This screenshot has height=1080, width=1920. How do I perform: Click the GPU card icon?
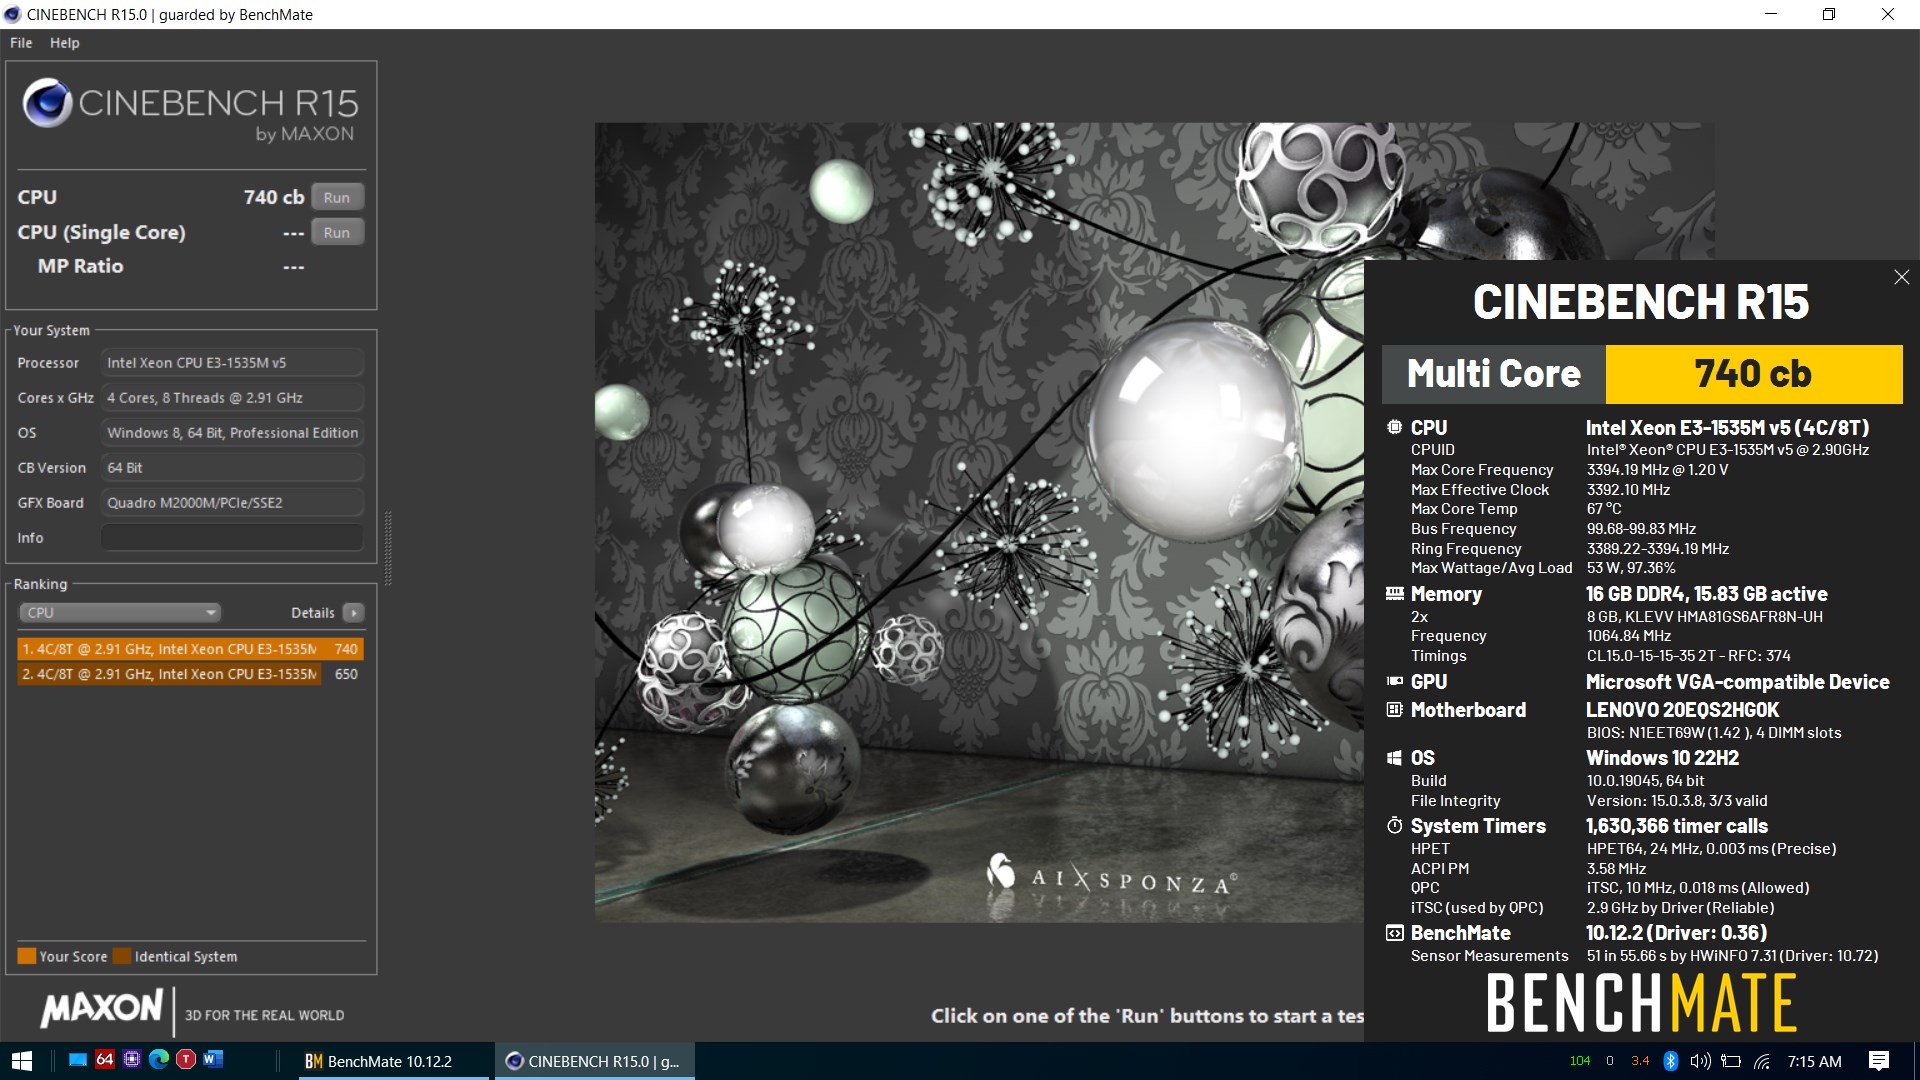(1394, 682)
